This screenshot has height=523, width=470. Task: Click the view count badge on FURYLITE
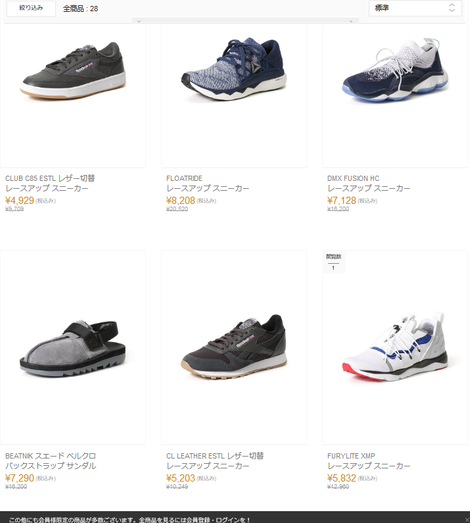(x=333, y=262)
